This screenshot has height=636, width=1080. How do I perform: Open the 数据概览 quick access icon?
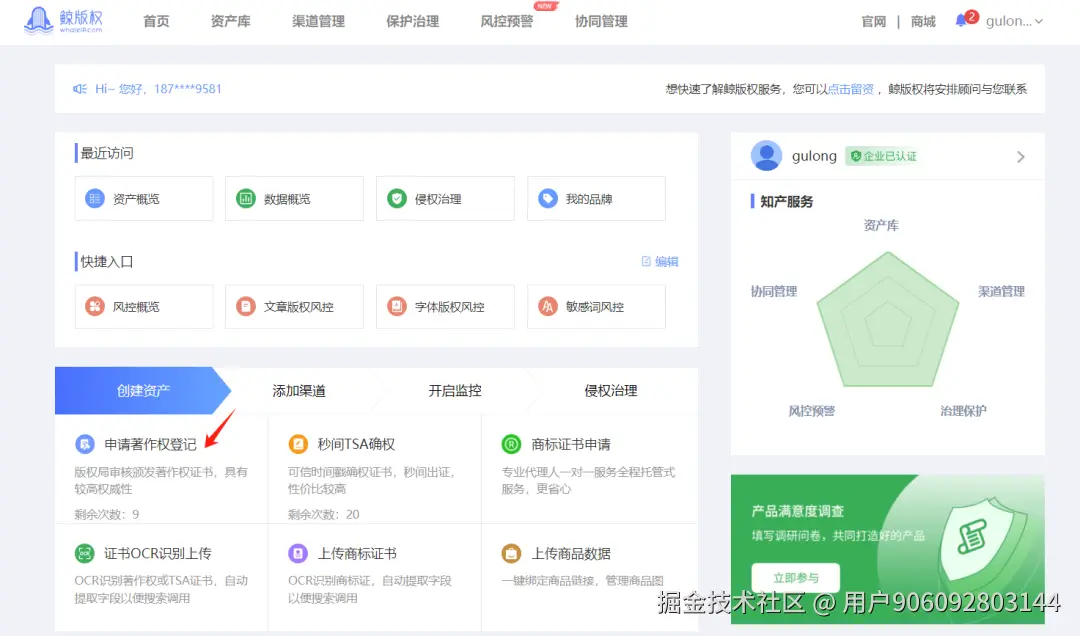(247, 198)
